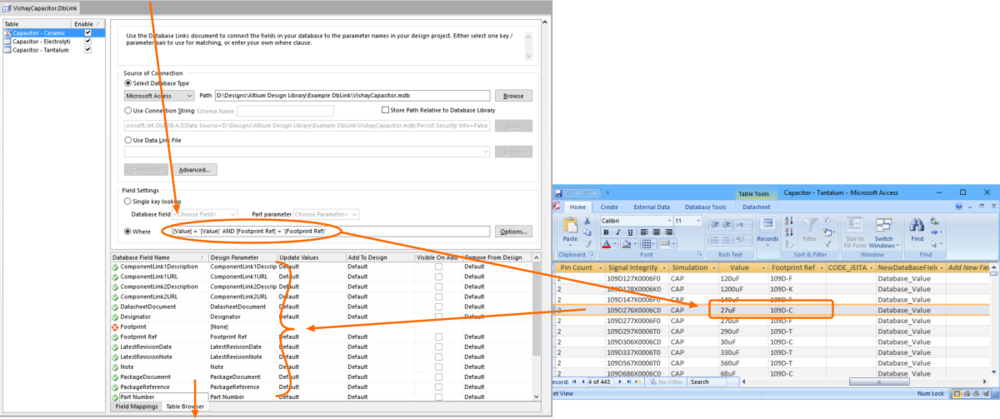Switch to the Field Mappings tab
Viewport: 1000px width, 419px height.
tap(136, 406)
